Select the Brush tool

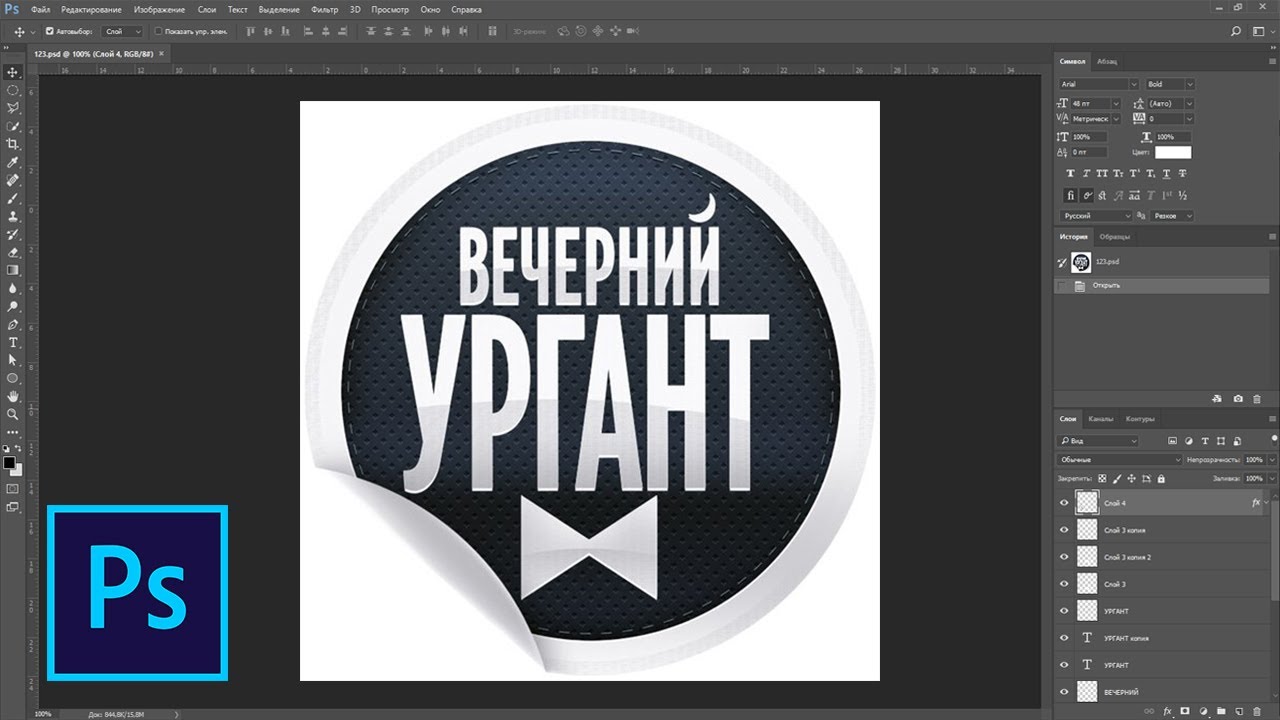[13, 199]
